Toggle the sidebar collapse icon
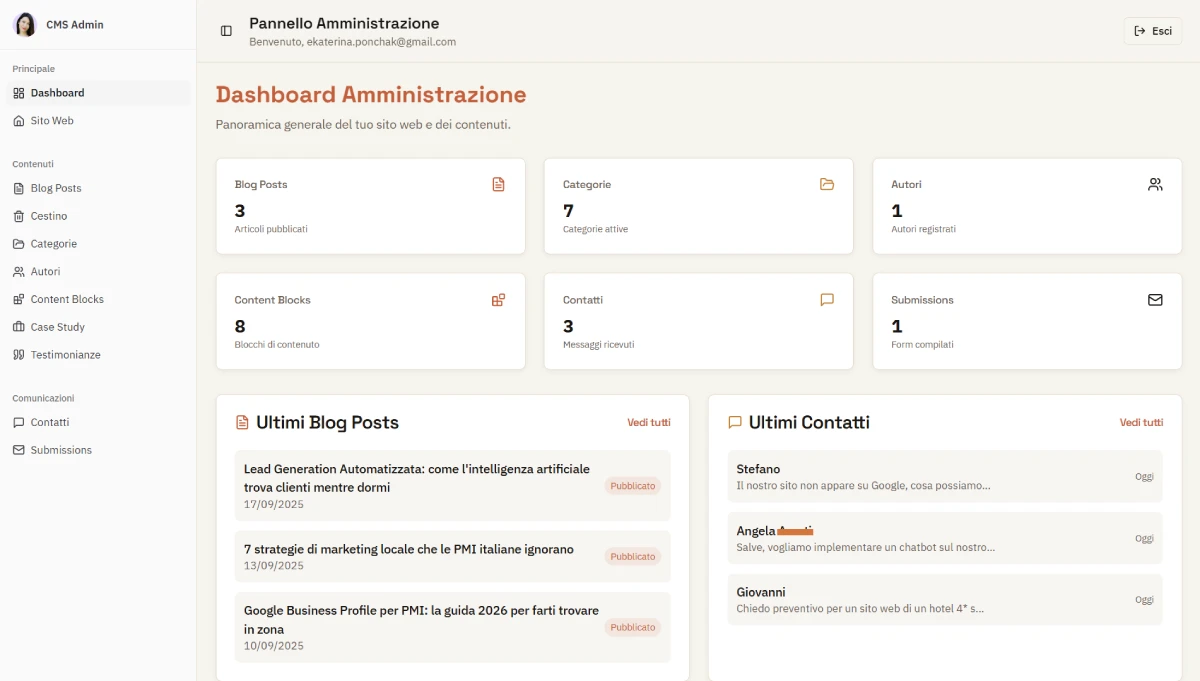The width and height of the screenshot is (1200, 681). pyautogui.click(x=226, y=31)
